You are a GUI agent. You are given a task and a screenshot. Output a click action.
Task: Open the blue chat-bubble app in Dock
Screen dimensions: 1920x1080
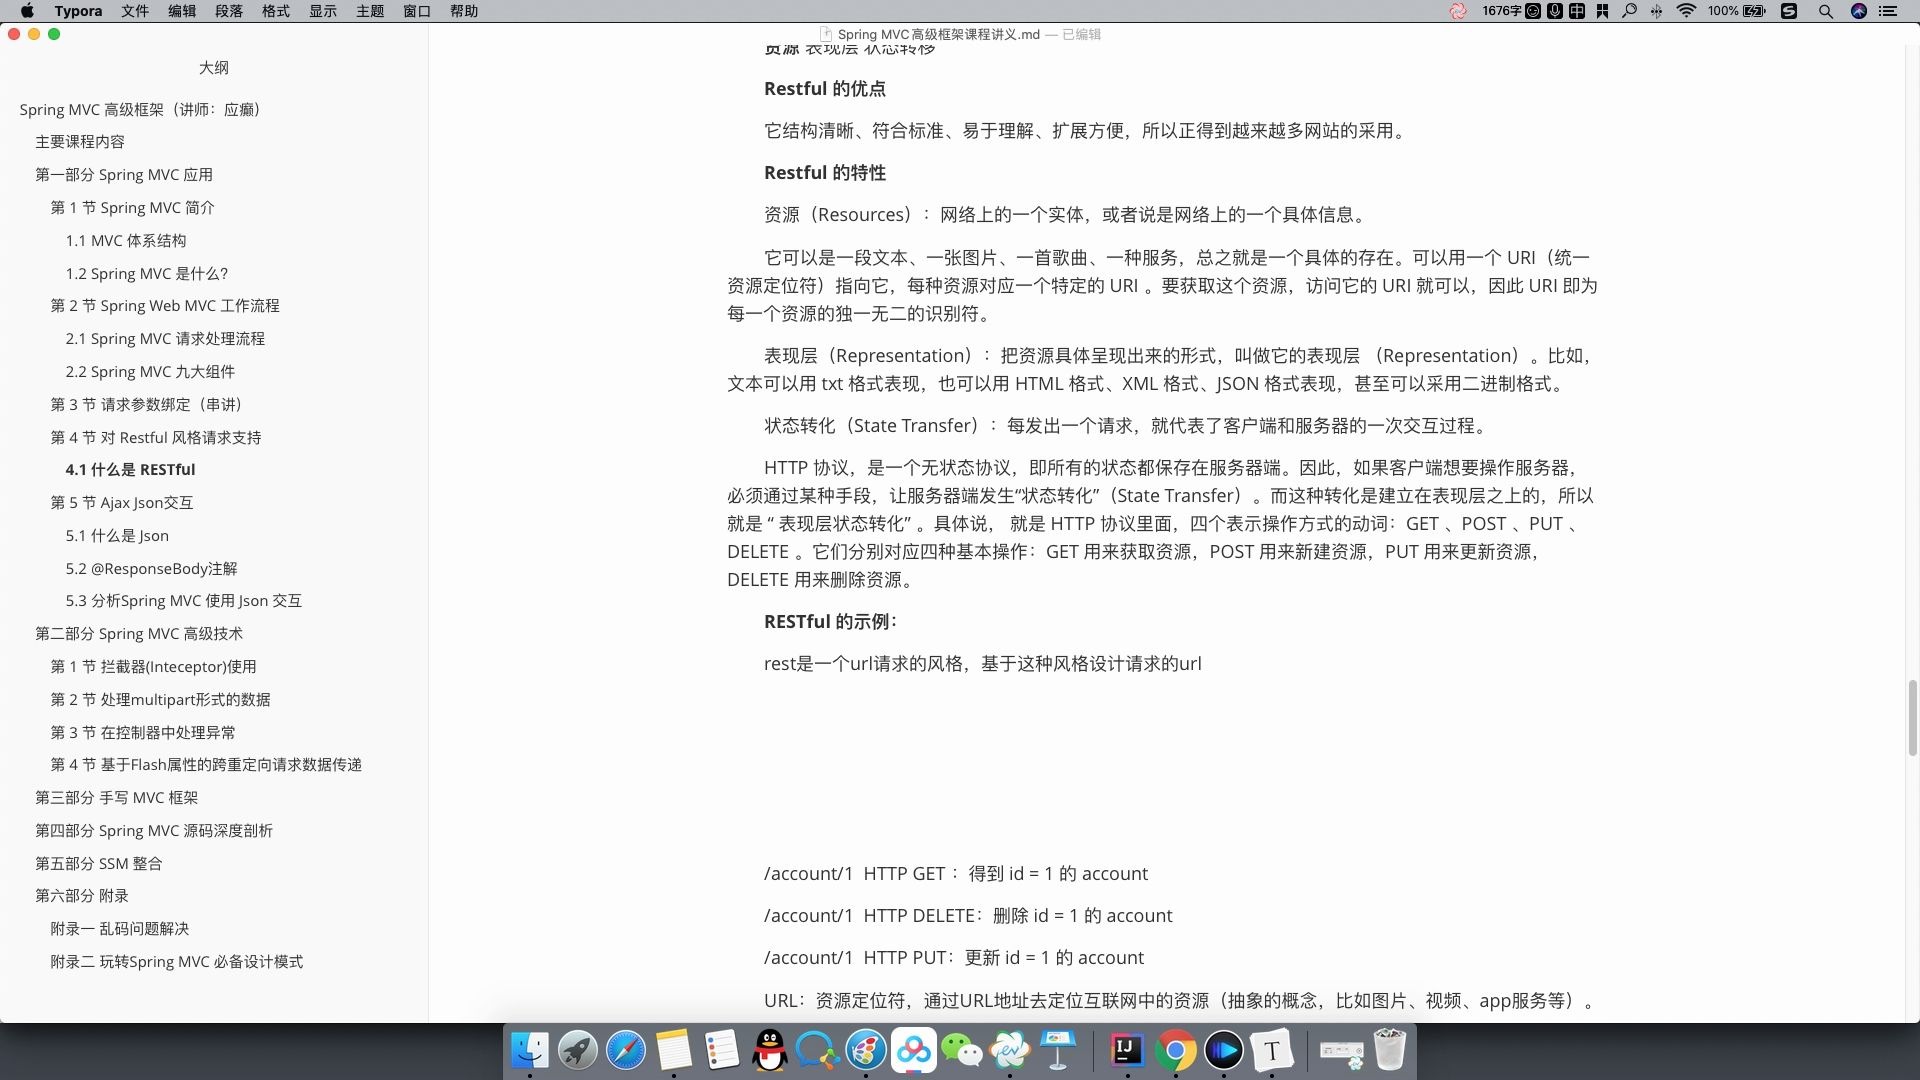click(818, 1051)
